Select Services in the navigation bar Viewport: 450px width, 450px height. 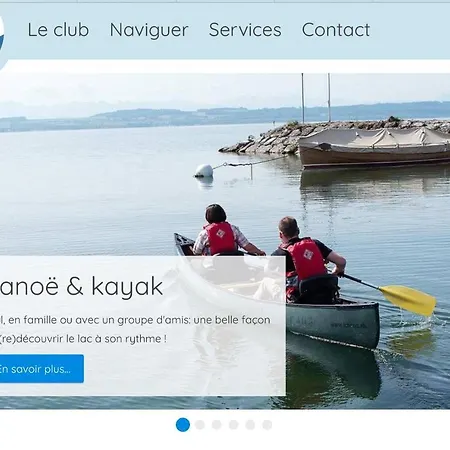click(x=245, y=30)
